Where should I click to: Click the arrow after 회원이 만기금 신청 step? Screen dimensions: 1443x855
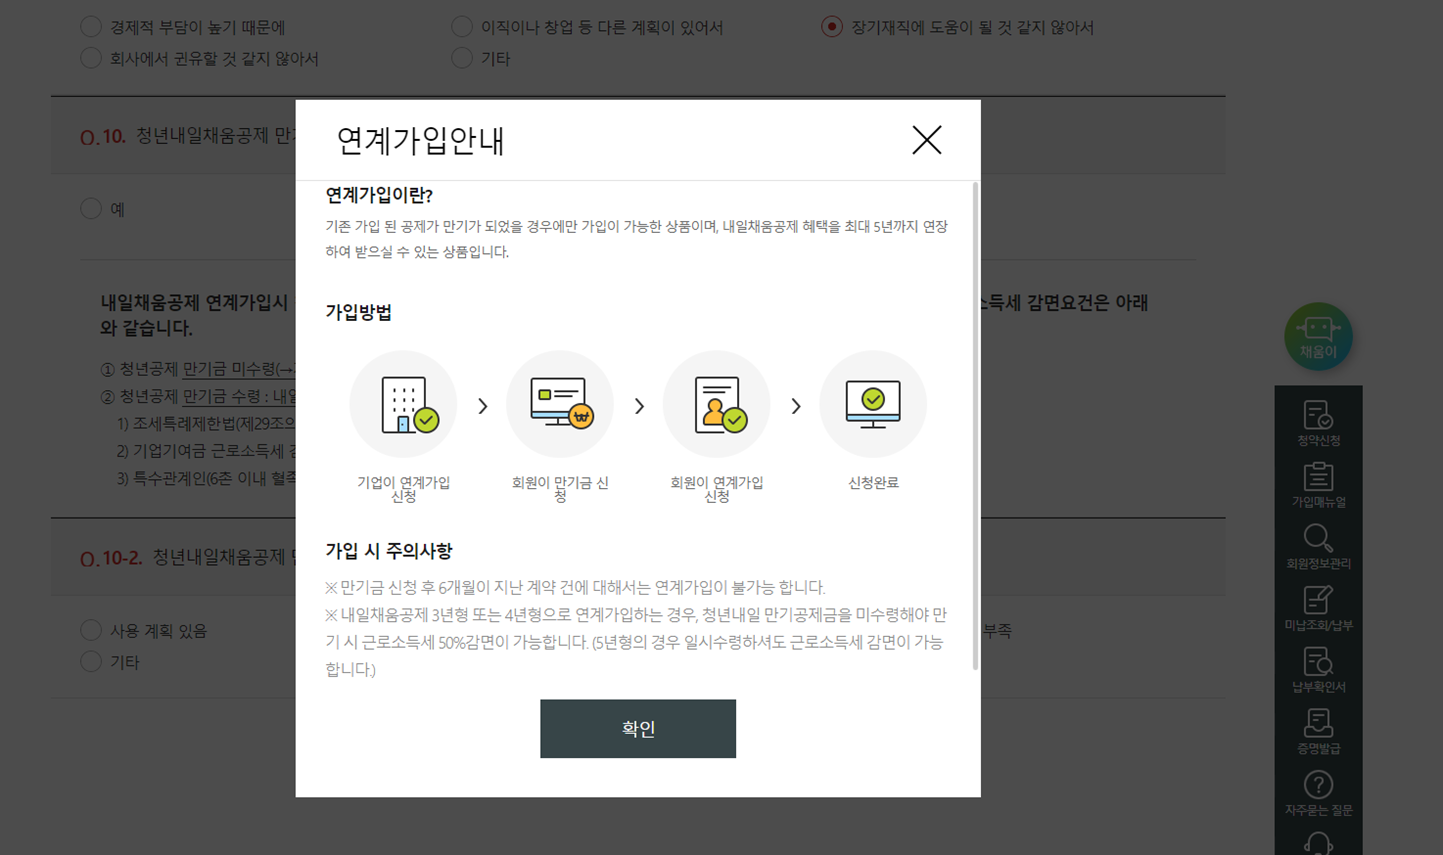click(639, 406)
